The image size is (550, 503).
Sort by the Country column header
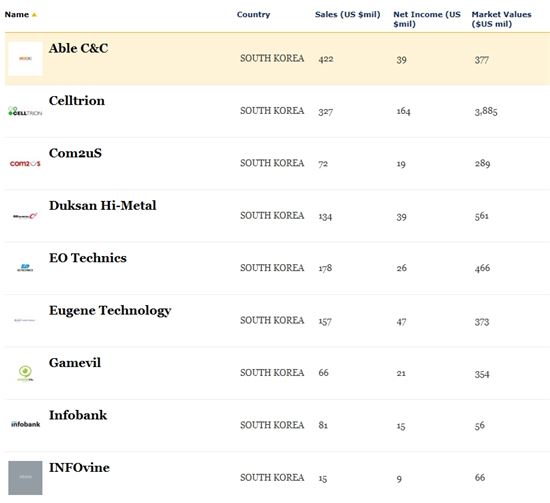pyautogui.click(x=253, y=15)
